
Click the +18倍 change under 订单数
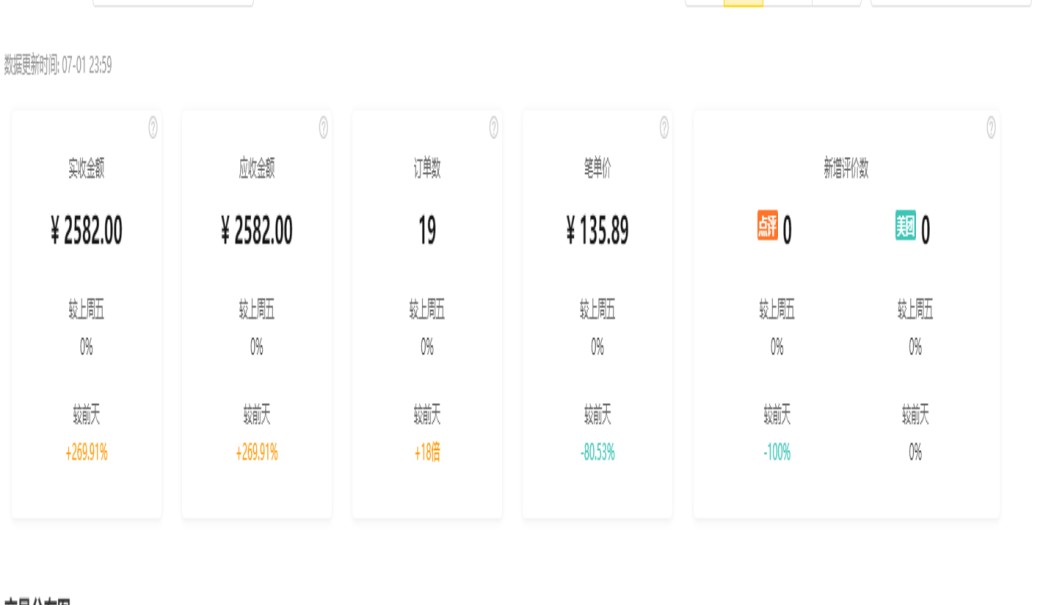tap(427, 453)
